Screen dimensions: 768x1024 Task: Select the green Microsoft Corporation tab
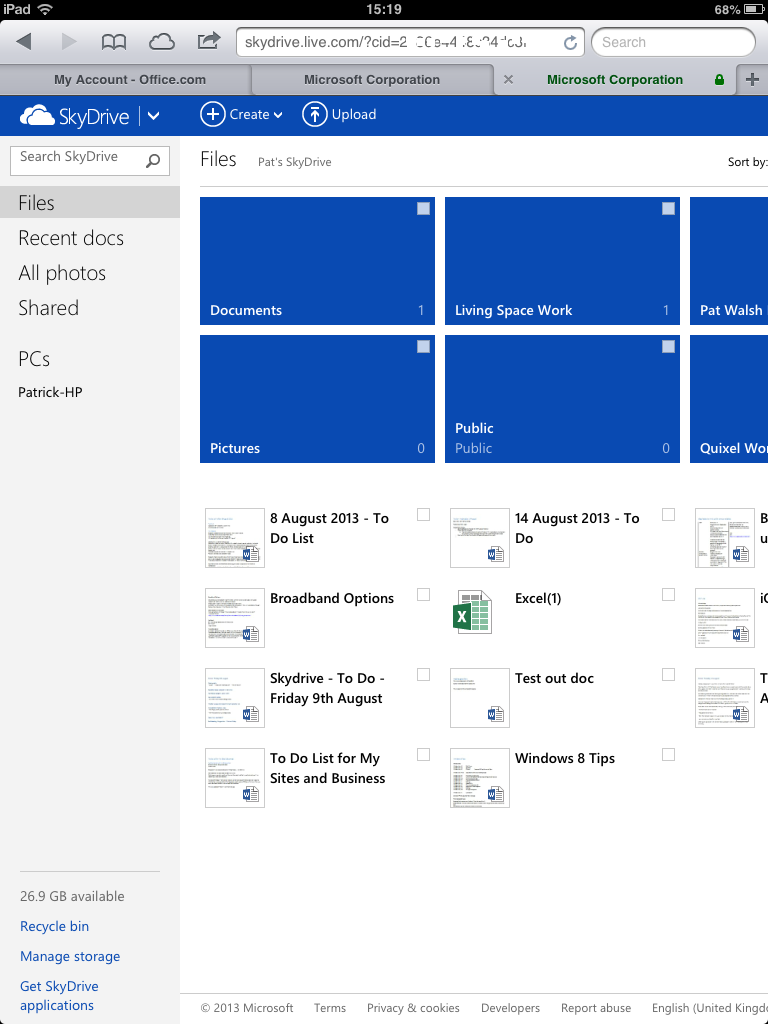click(615, 80)
